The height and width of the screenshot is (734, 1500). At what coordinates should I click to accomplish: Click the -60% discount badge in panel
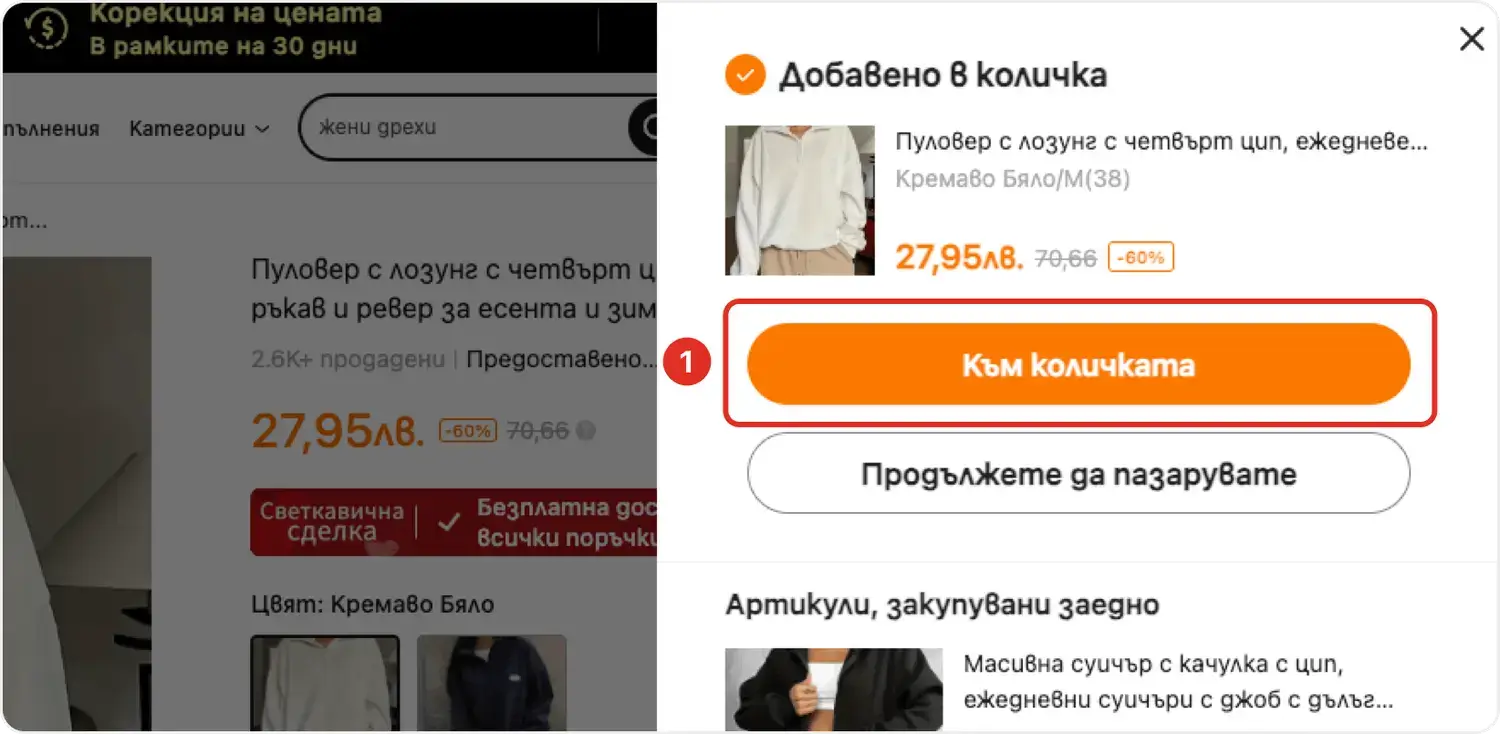[x=1141, y=257]
